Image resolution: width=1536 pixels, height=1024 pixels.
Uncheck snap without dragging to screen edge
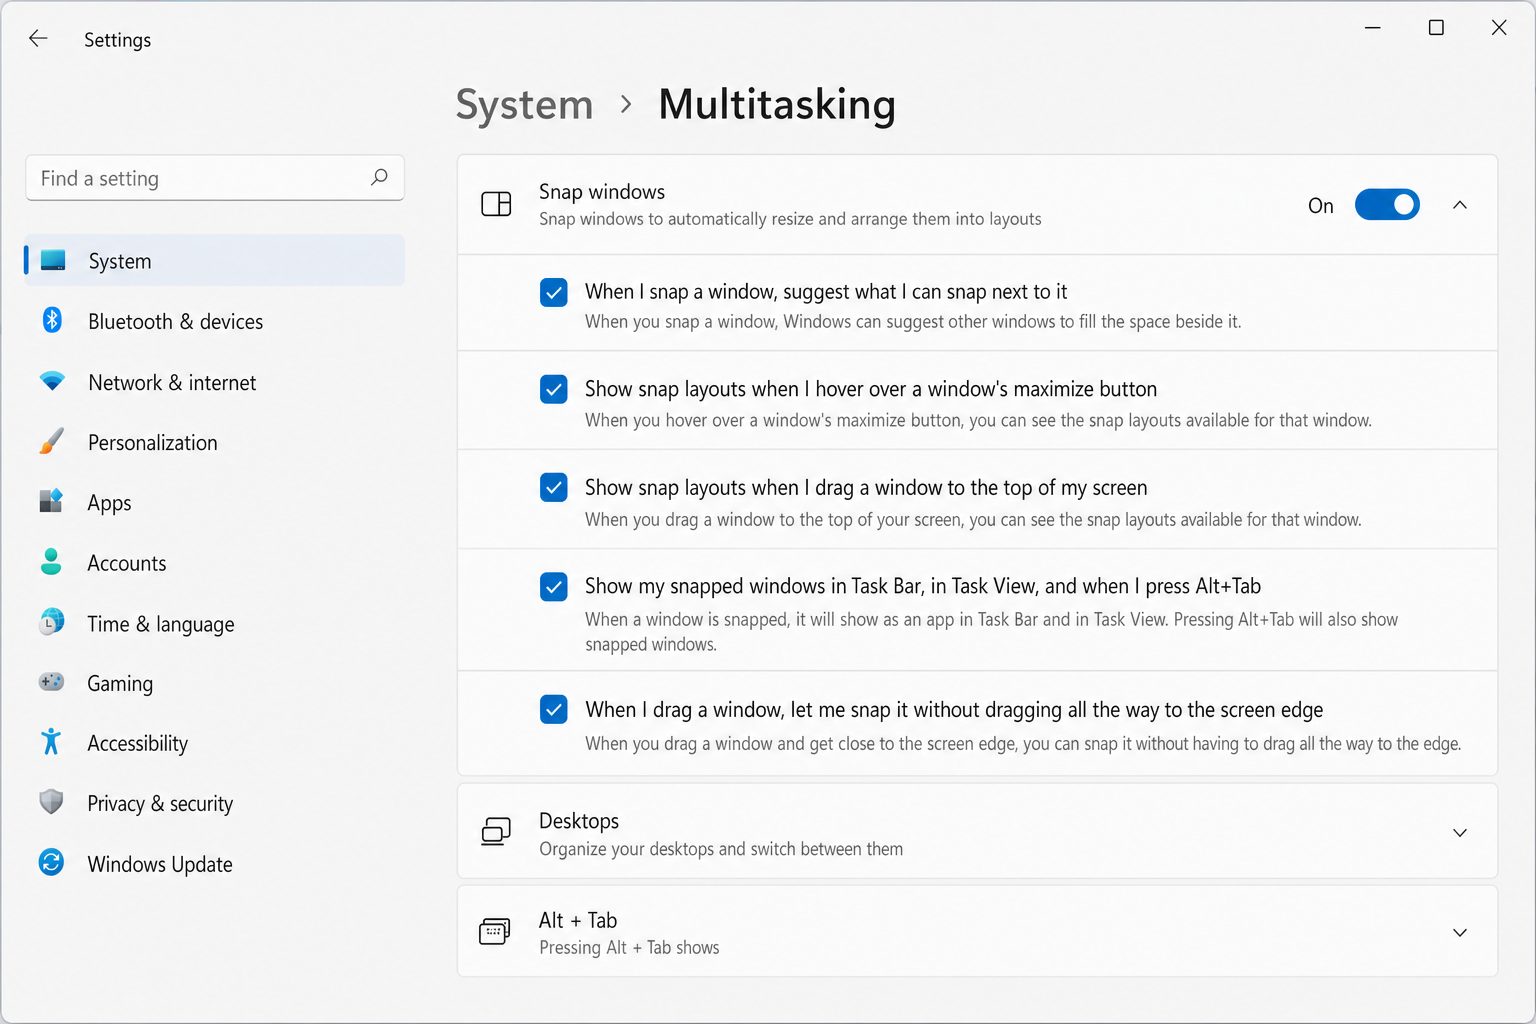coord(554,709)
